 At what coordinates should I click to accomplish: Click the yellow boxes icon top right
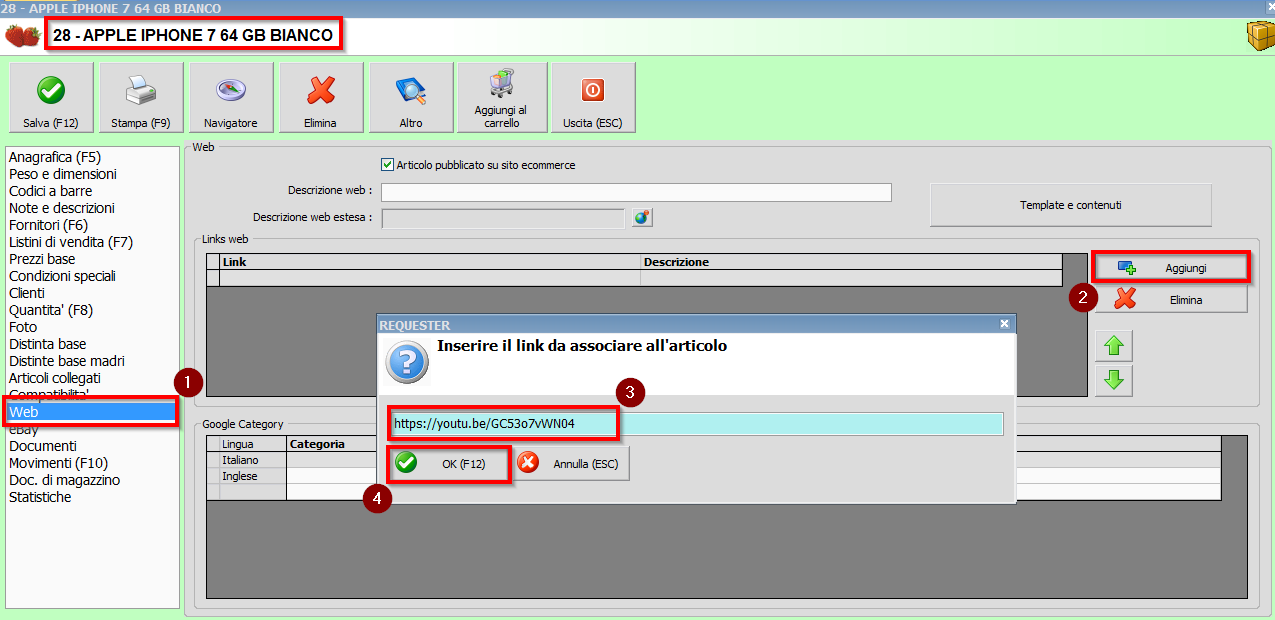pyautogui.click(x=1259, y=36)
